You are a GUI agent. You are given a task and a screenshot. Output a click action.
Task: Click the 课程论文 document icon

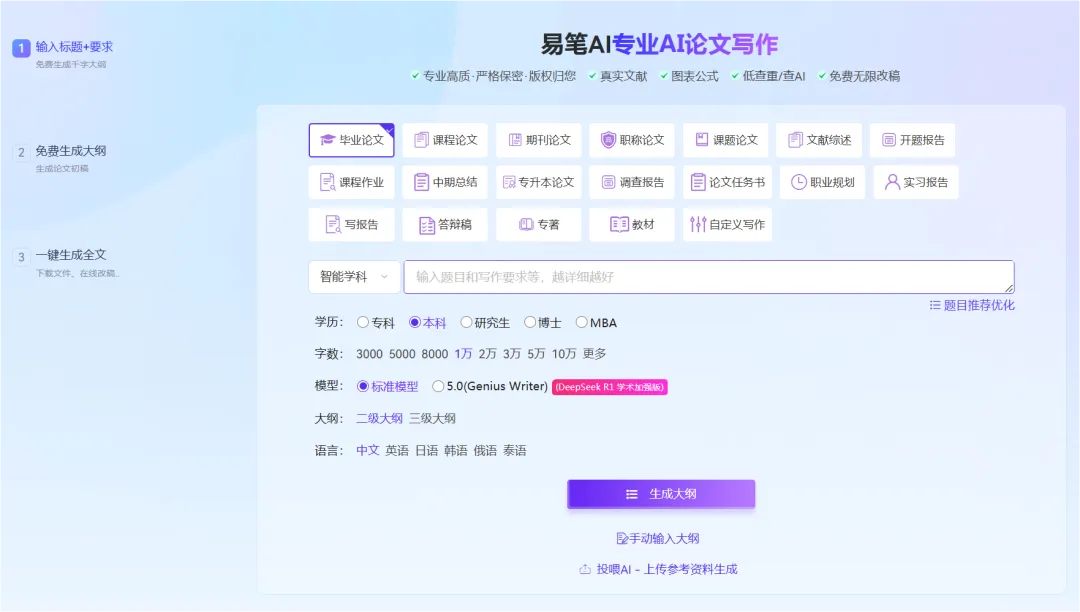pos(421,140)
